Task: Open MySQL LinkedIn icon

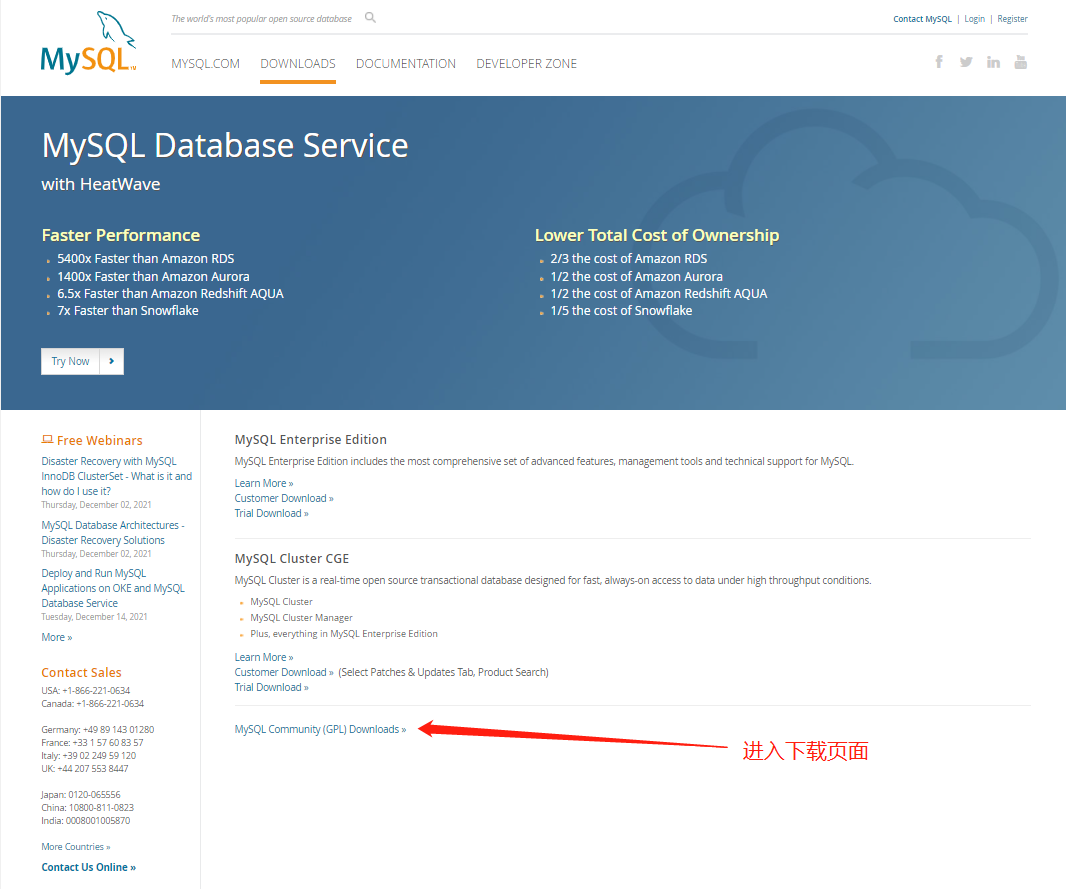Action: 993,63
